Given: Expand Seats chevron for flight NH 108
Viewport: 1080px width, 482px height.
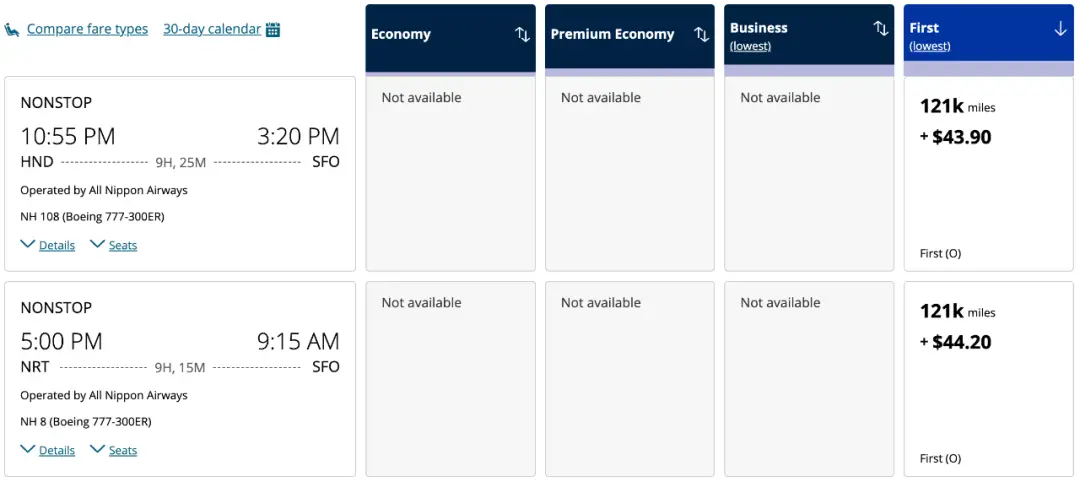Looking at the screenshot, I should pyautogui.click(x=98, y=244).
